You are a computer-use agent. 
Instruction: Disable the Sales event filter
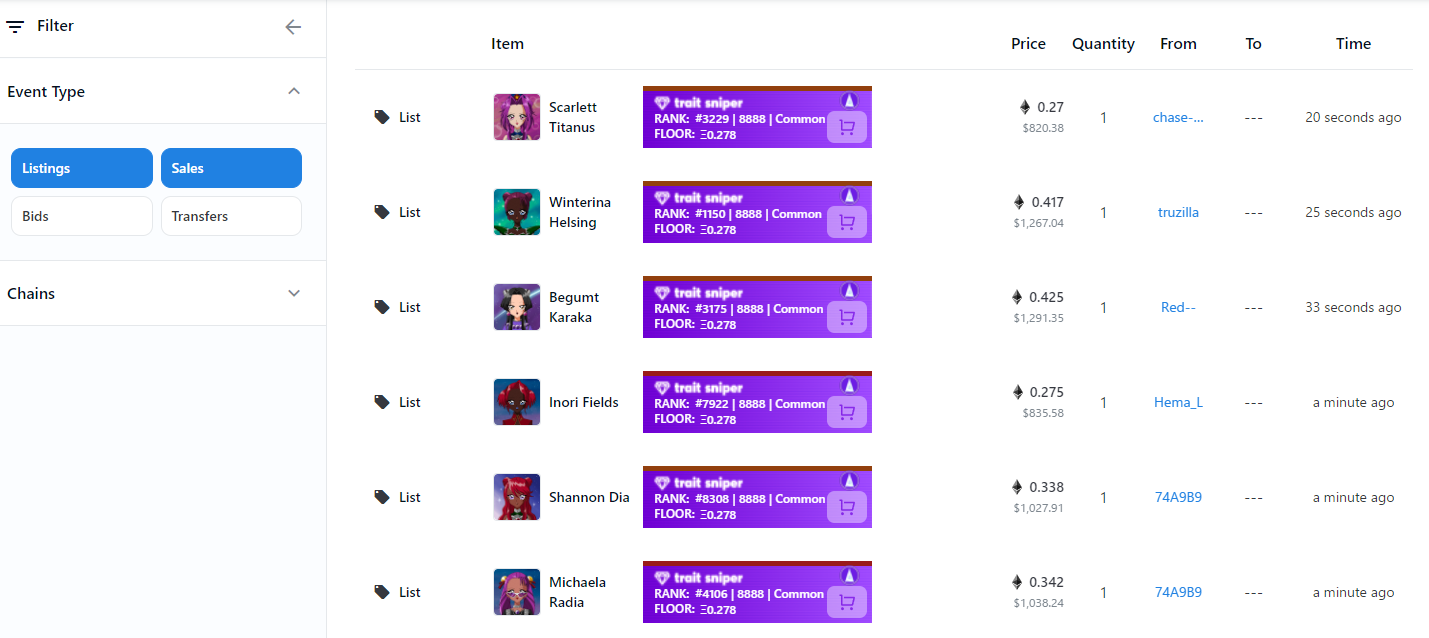pos(231,168)
